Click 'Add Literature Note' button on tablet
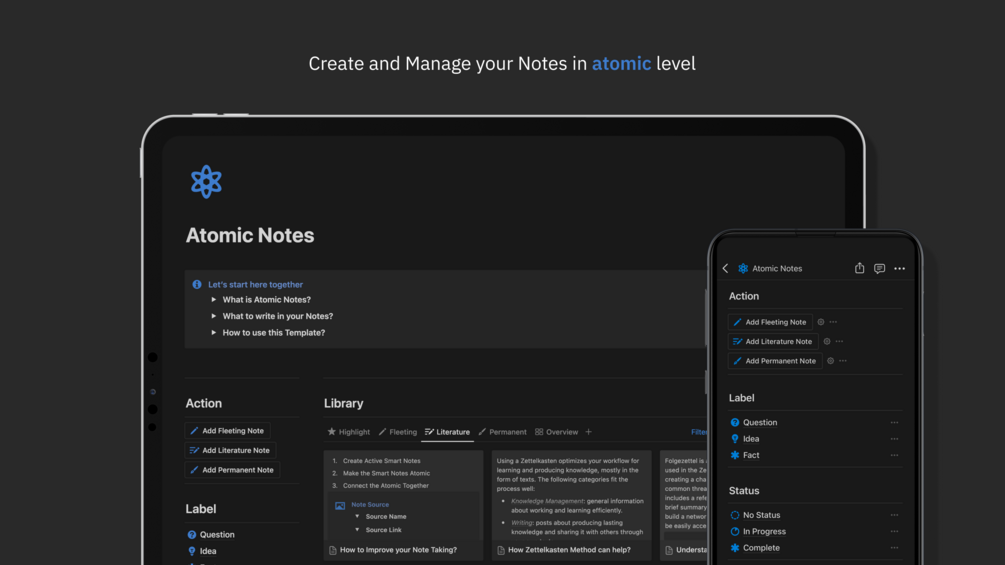Screen dimensions: 1005x565 point(230,450)
